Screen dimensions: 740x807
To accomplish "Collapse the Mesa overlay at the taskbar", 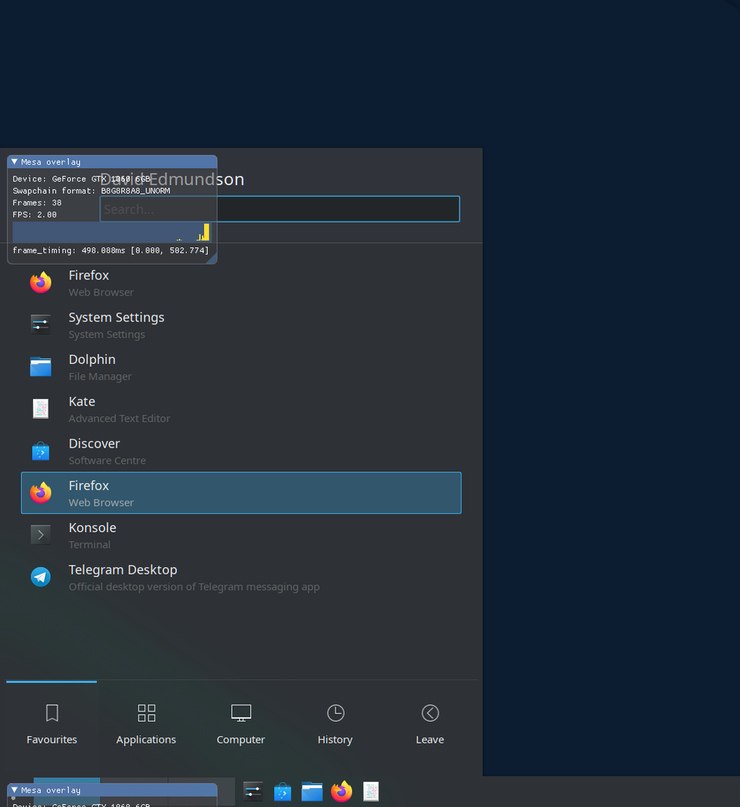I will (x=14, y=790).
